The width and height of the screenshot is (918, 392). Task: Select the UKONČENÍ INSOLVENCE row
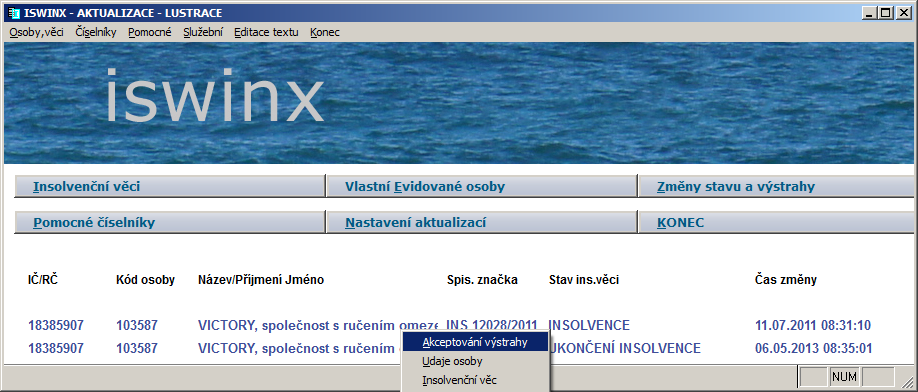(450, 349)
